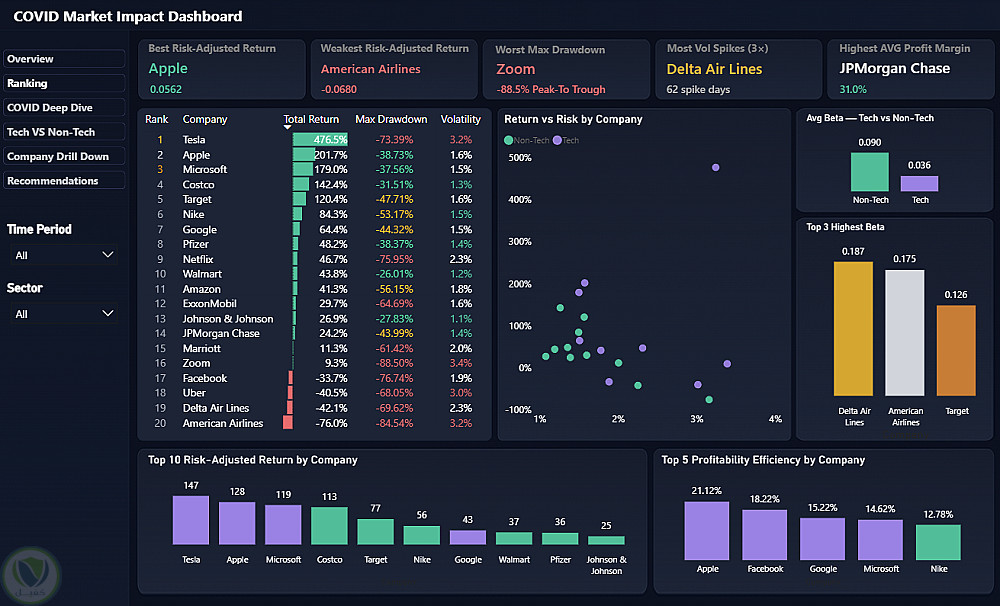Select the Costco risk-adjusted return bar

pyautogui.click(x=329, y=526)
